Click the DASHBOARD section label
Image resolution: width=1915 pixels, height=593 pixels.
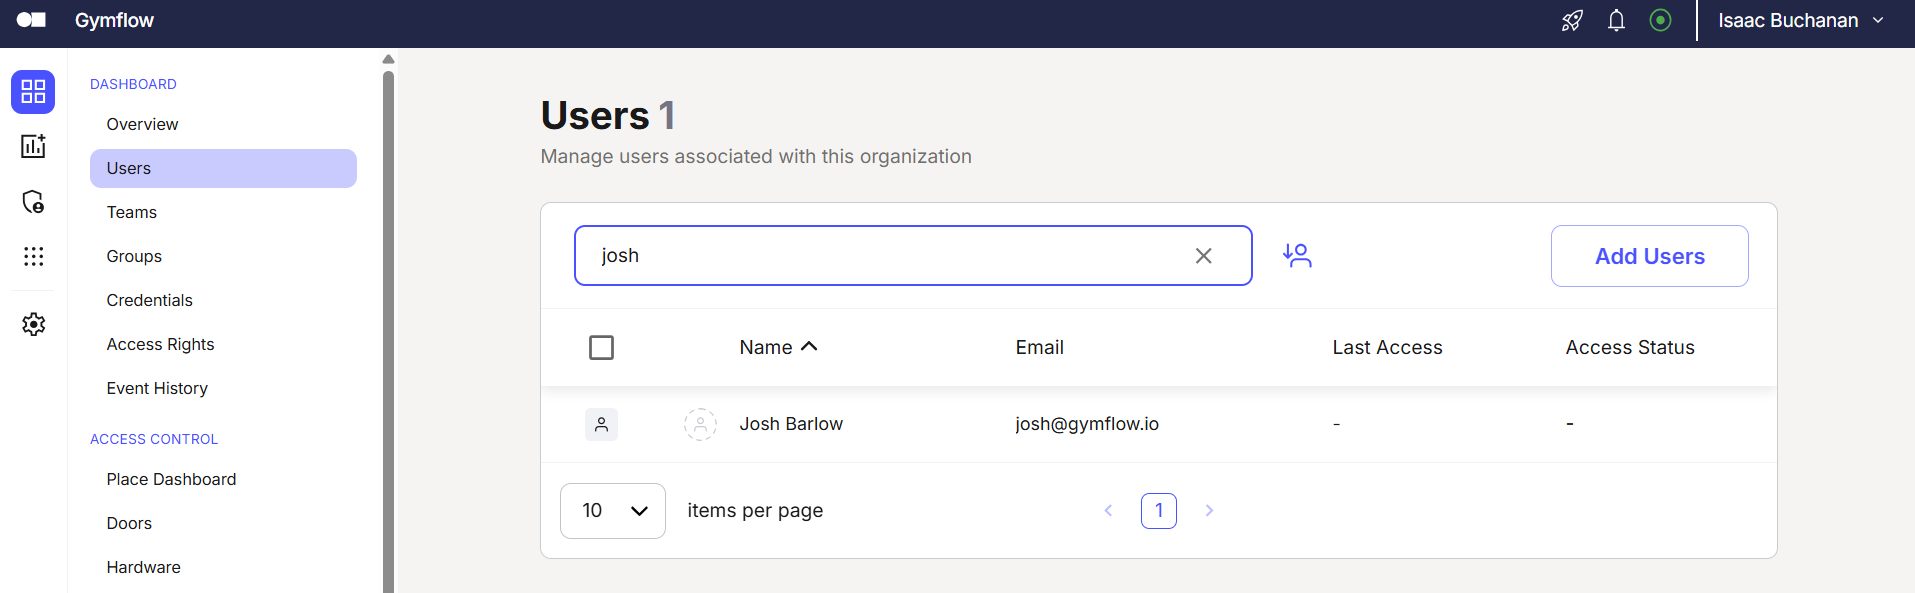(x=133, y=84)
